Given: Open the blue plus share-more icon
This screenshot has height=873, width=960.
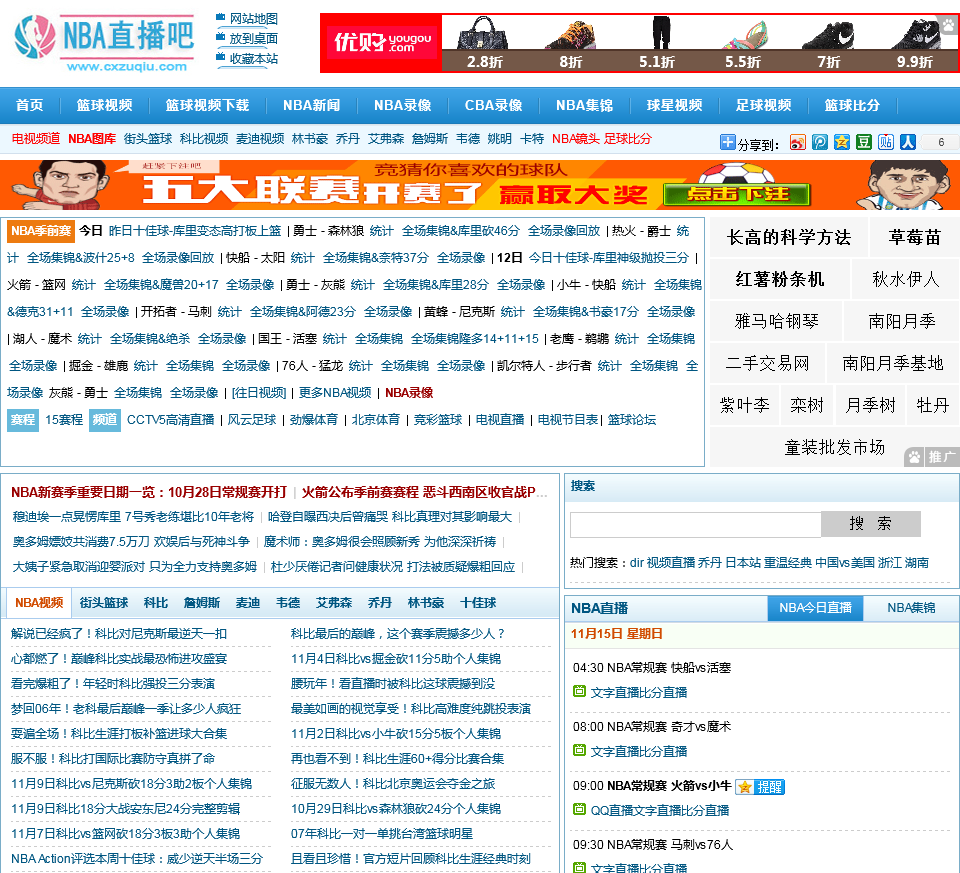Looking at the screenshot, I should 727,143.
